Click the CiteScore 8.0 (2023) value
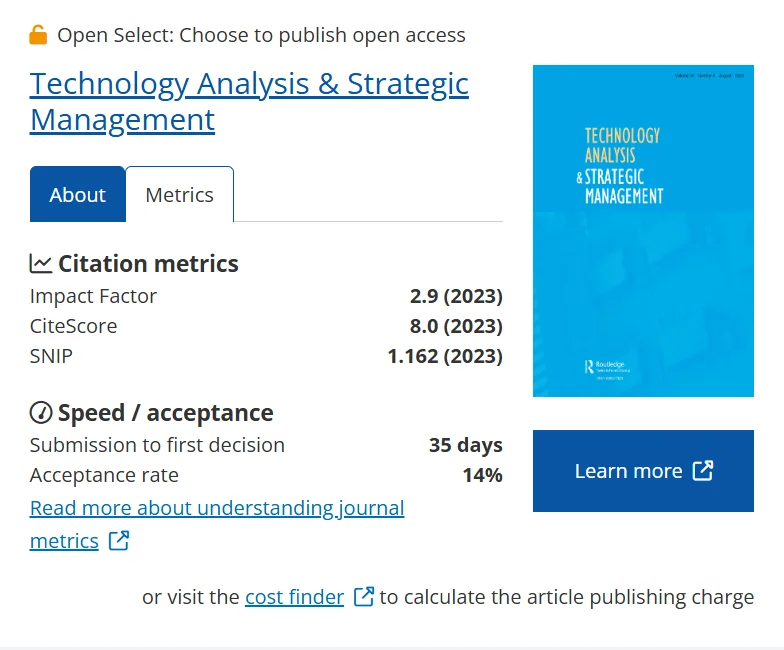 [x=456, y=326]
